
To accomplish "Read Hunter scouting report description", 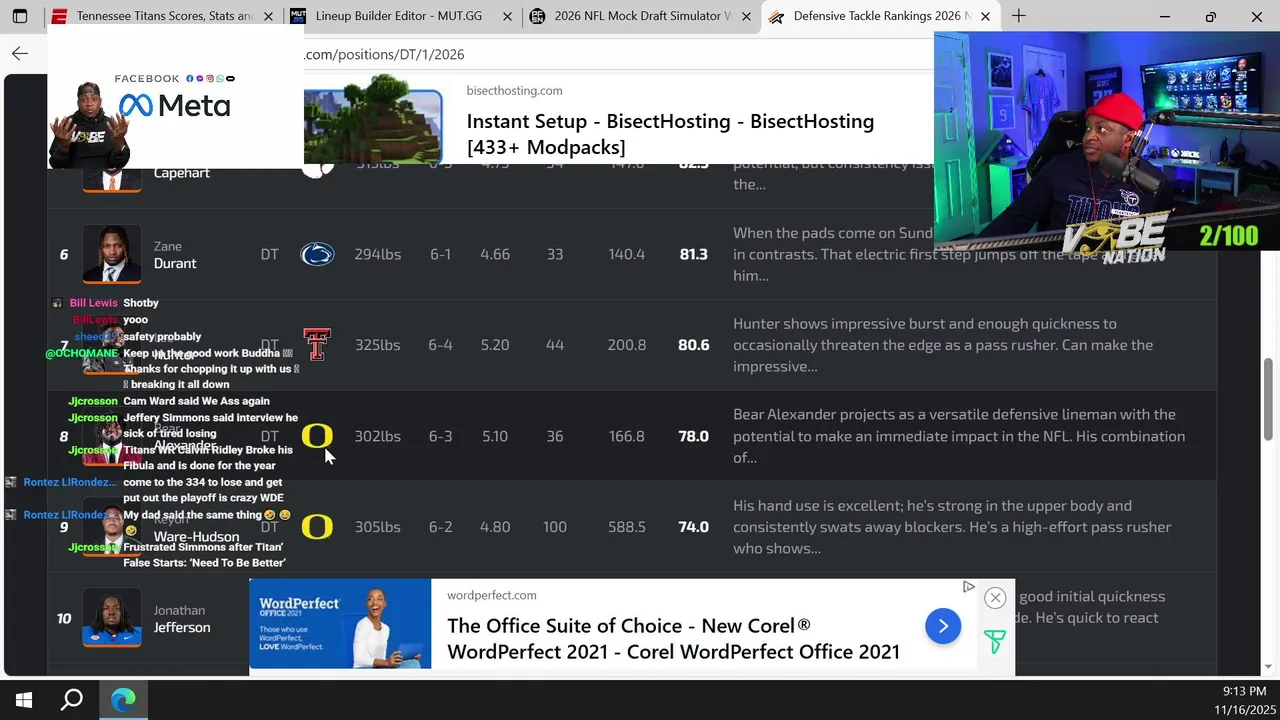I will point(943,345).
